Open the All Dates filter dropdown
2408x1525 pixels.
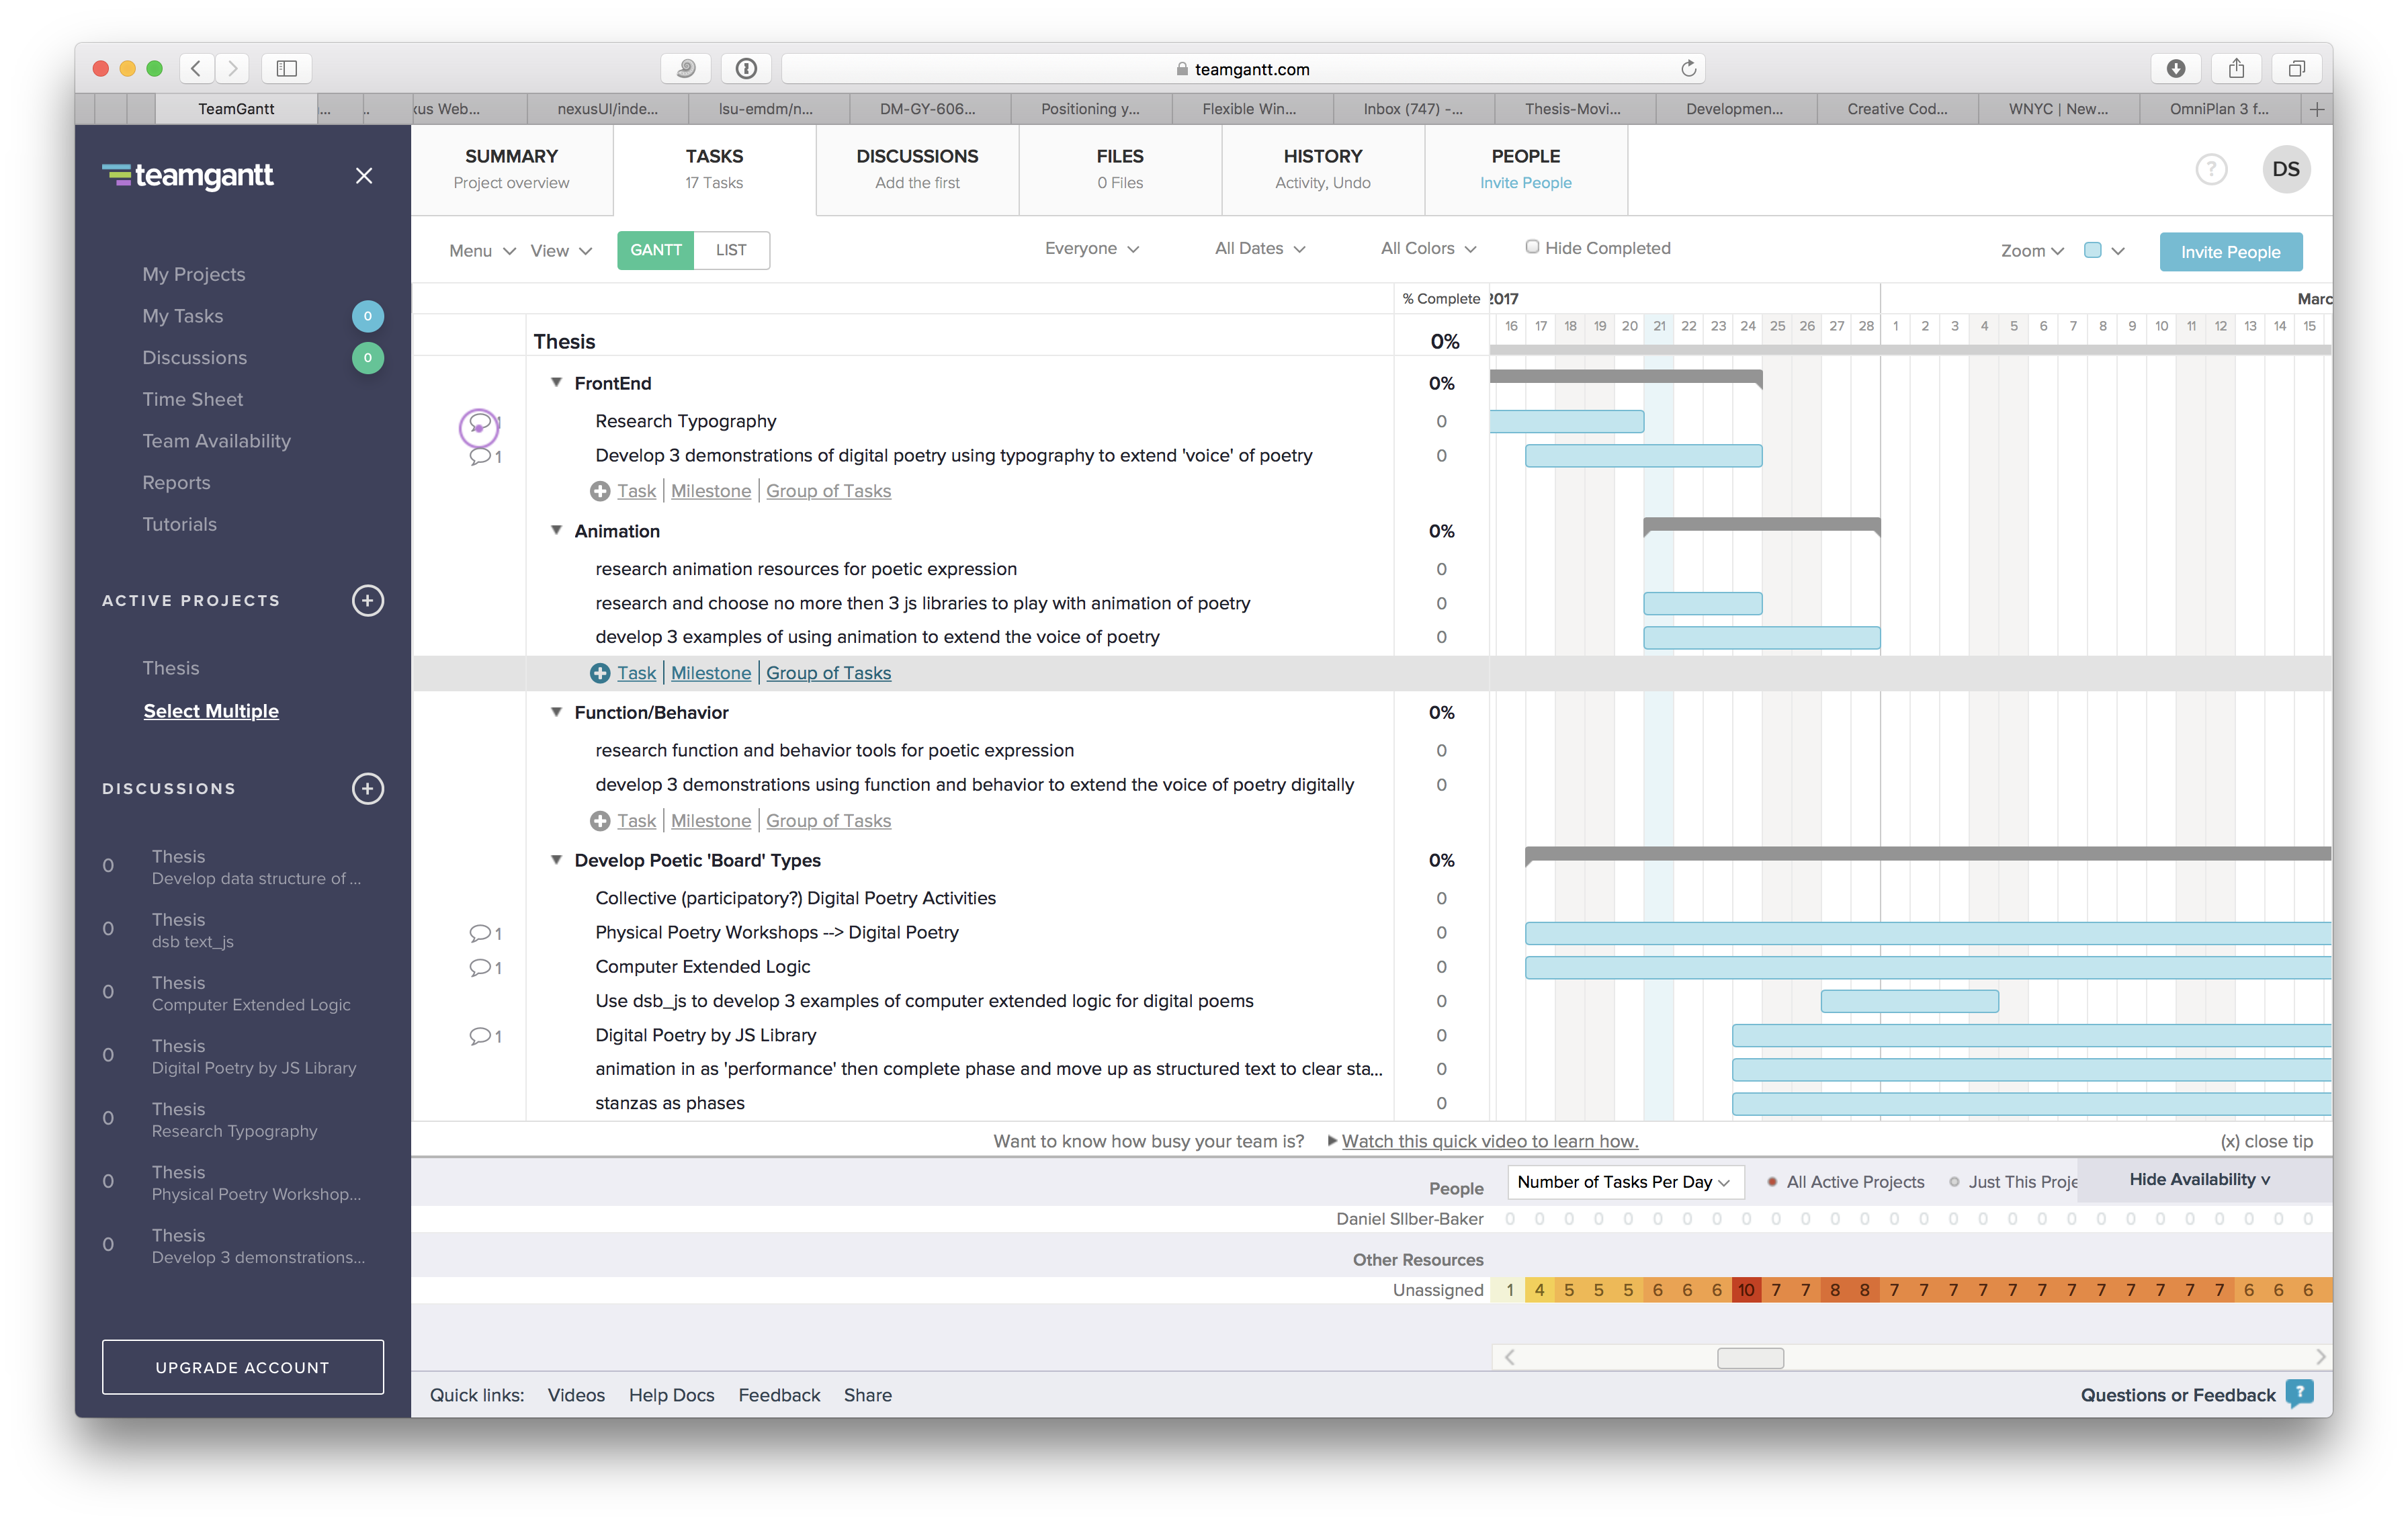[x=1260, y=248]
